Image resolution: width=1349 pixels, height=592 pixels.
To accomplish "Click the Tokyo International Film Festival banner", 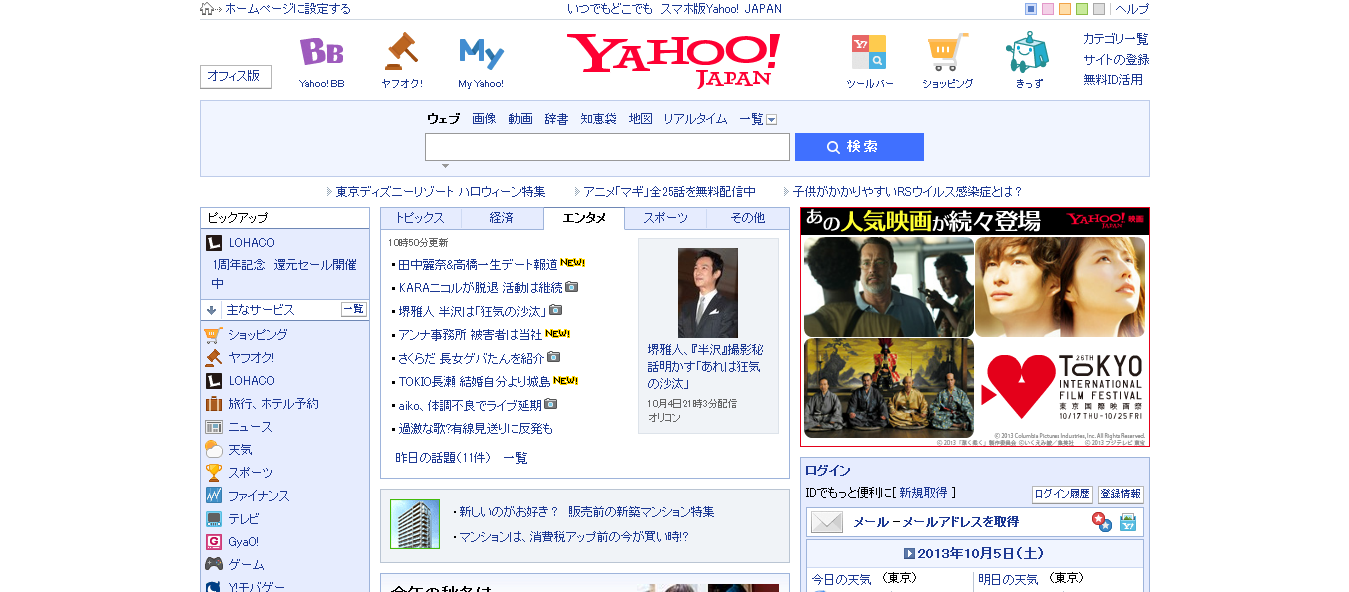I will [x=975, y=327].
